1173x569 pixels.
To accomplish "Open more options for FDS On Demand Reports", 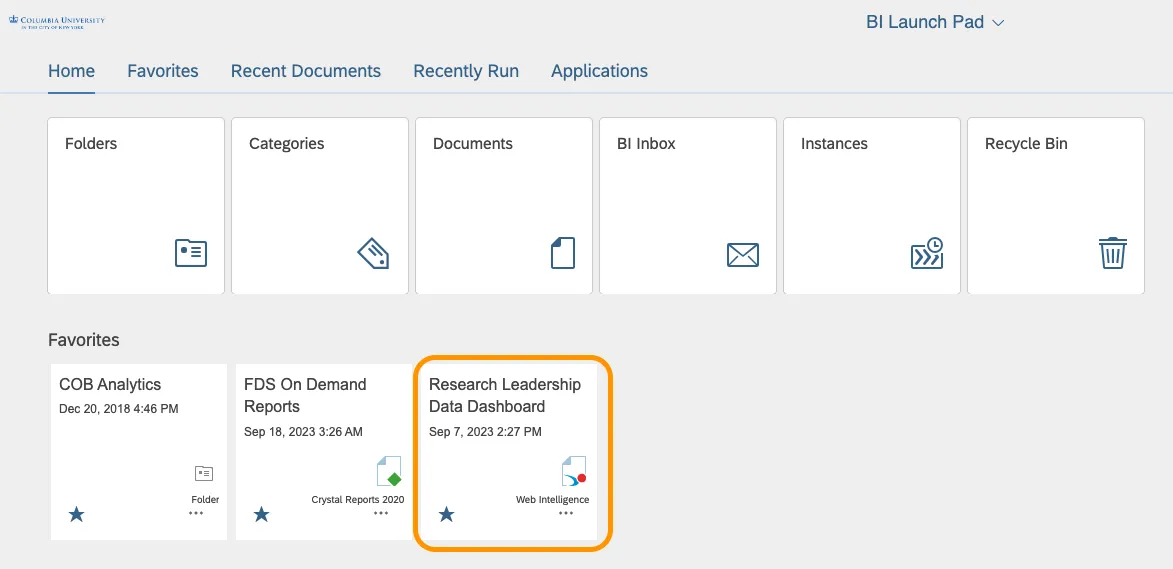I will [381, 514].
